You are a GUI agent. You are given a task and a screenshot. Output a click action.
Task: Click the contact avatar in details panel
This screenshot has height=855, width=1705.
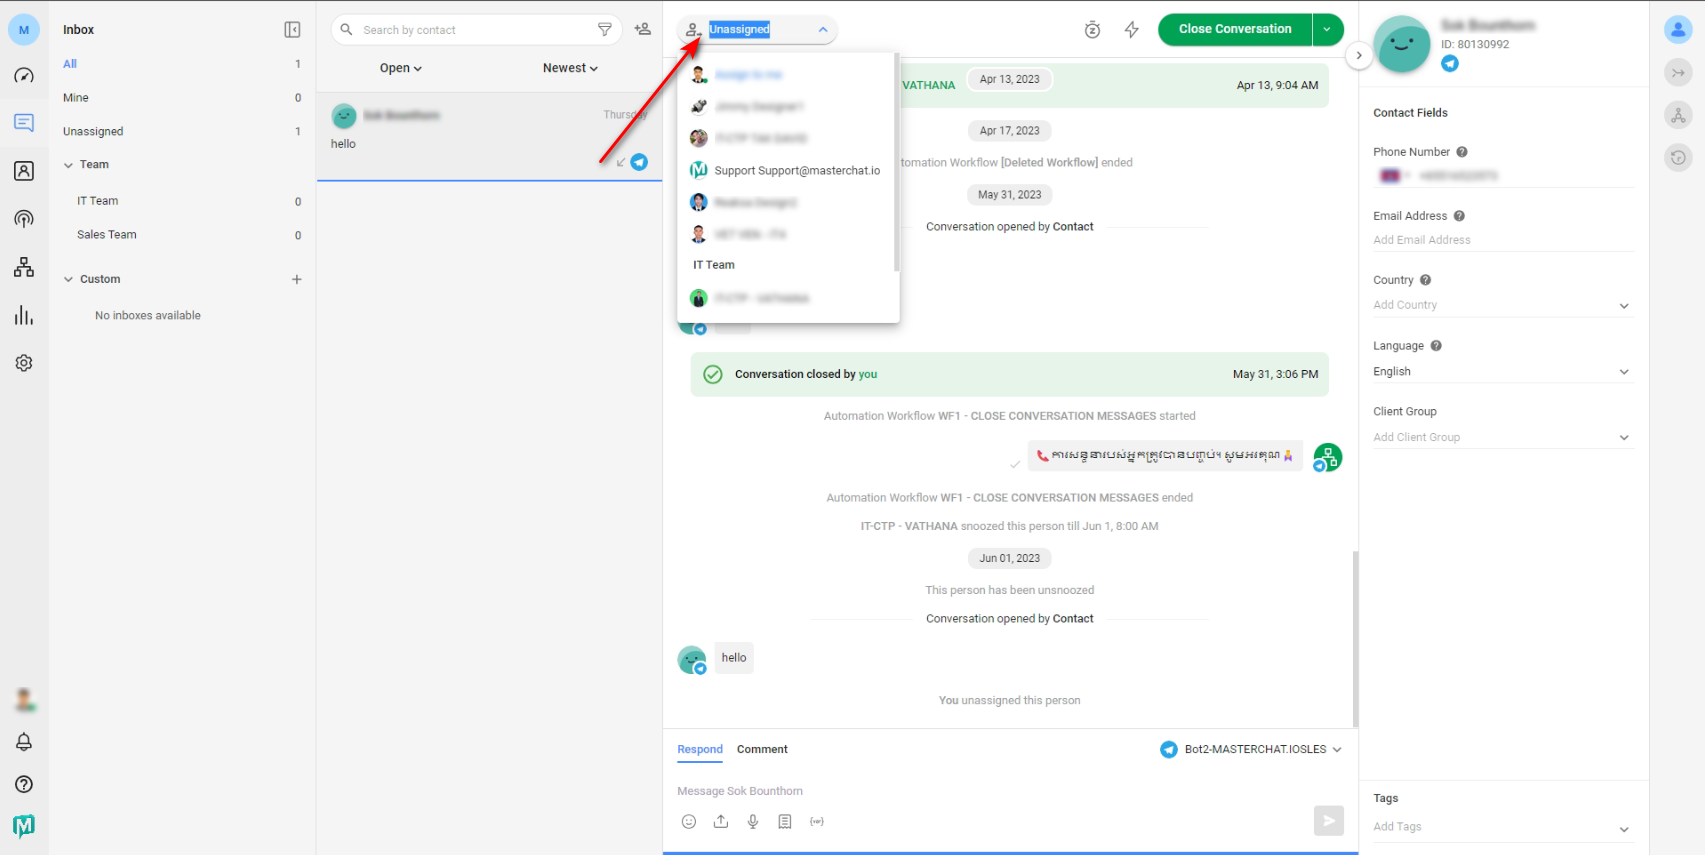1402,44
